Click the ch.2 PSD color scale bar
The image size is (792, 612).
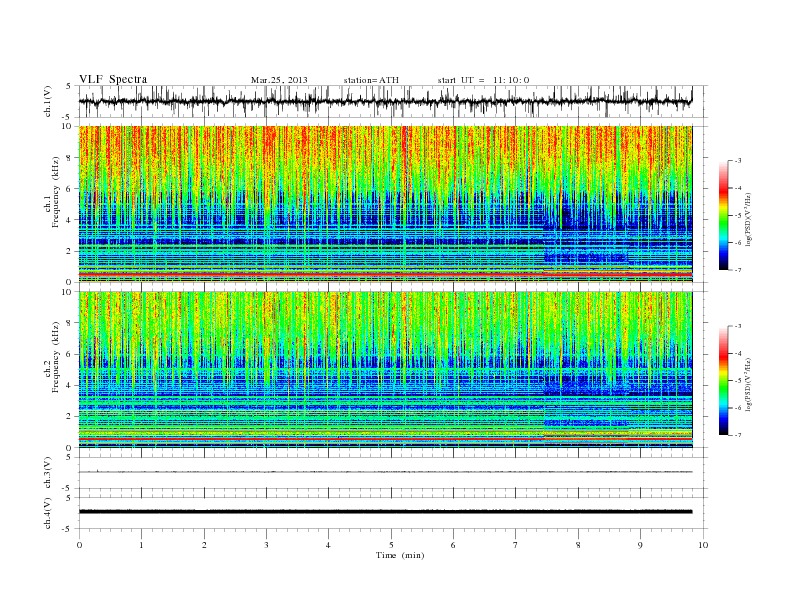click(723, 380)
